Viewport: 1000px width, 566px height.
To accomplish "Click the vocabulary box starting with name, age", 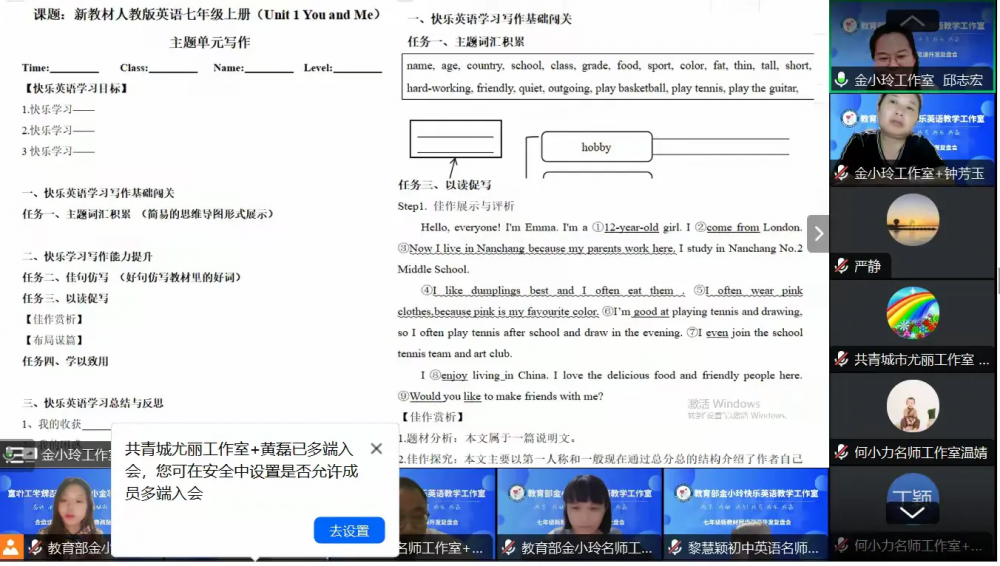I will tap(608, 77).
